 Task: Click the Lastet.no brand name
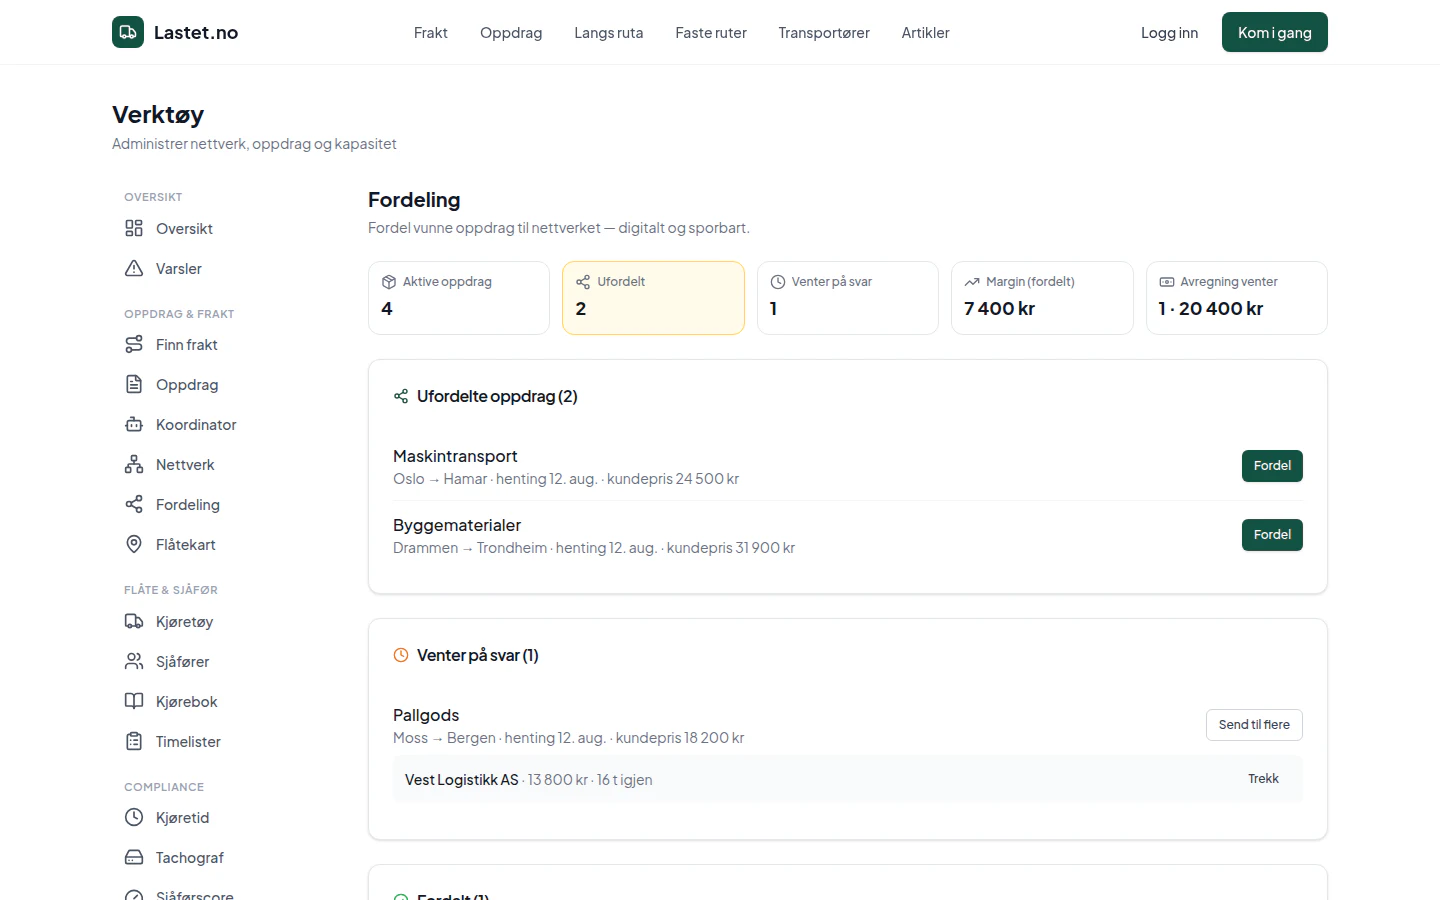(x=196, y=32)
